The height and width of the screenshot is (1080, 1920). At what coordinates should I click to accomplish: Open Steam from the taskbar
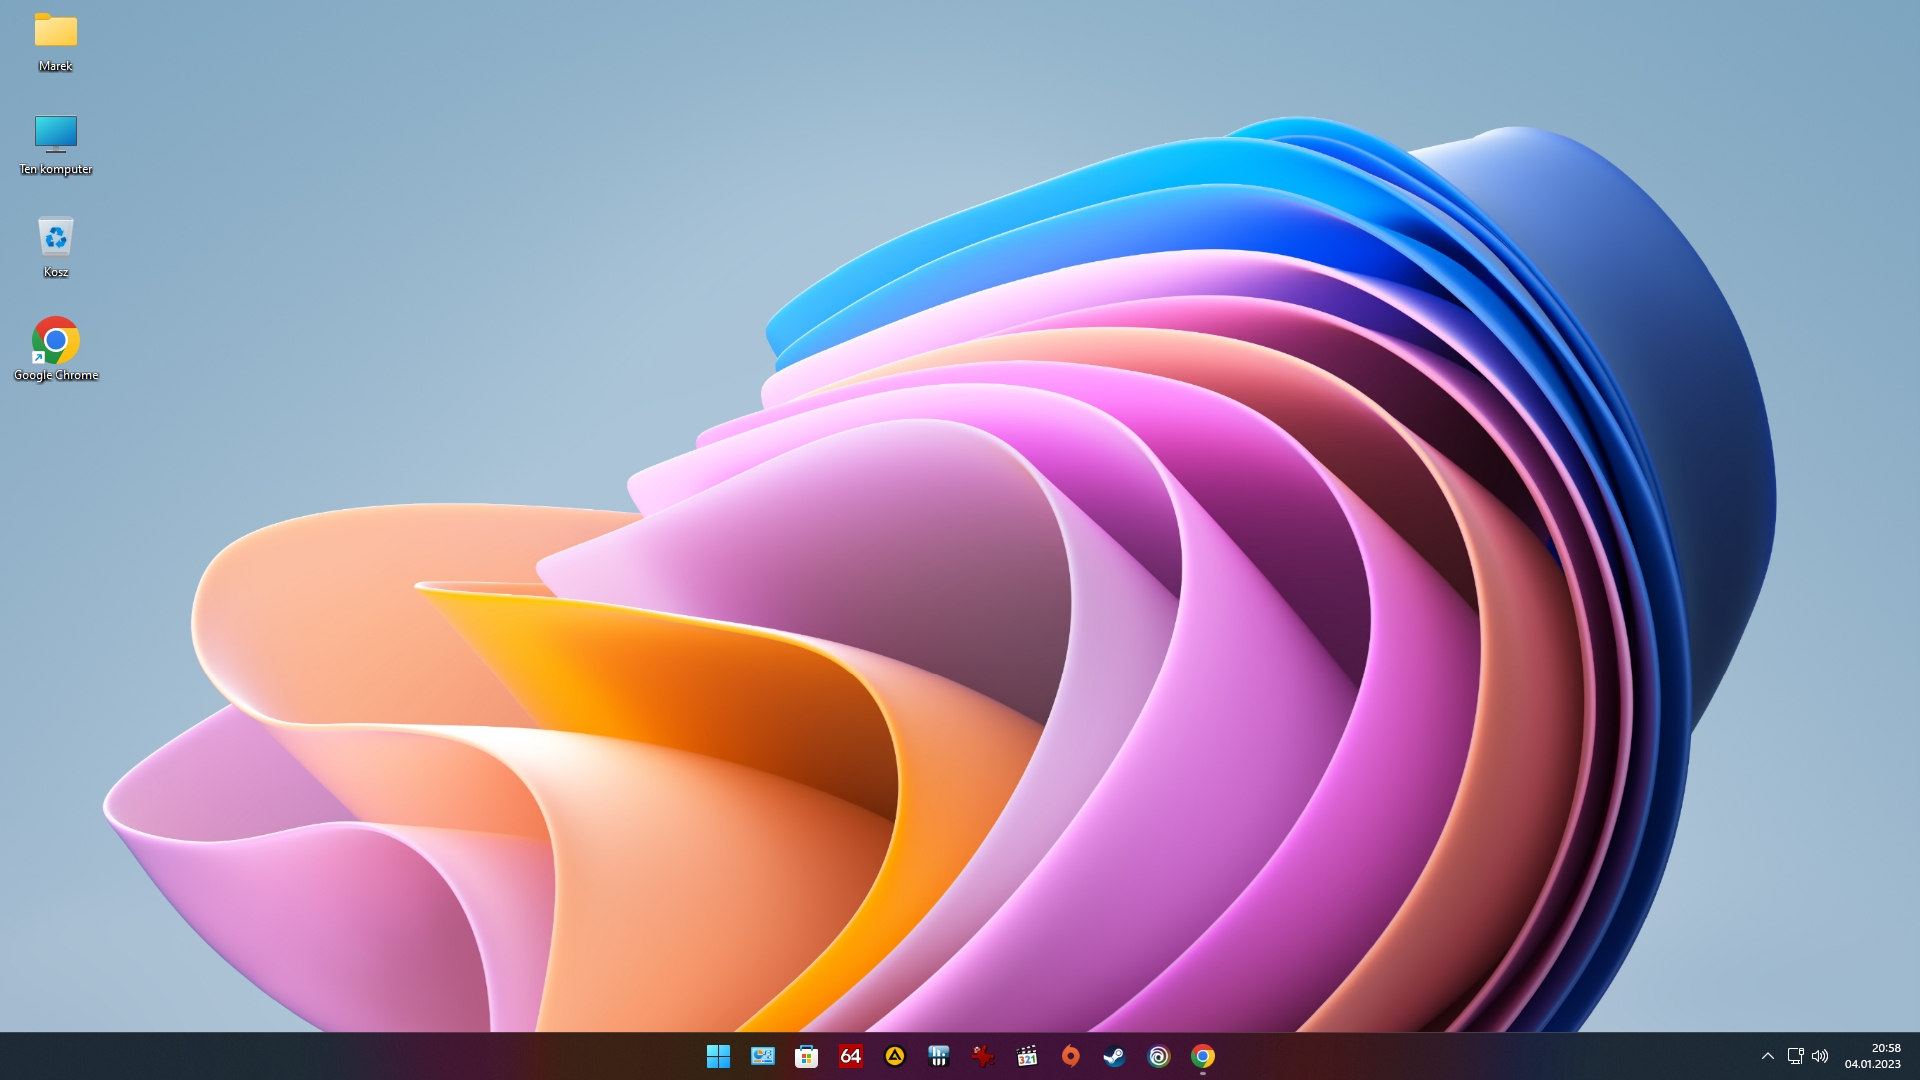click(x=1115, y=1056)
